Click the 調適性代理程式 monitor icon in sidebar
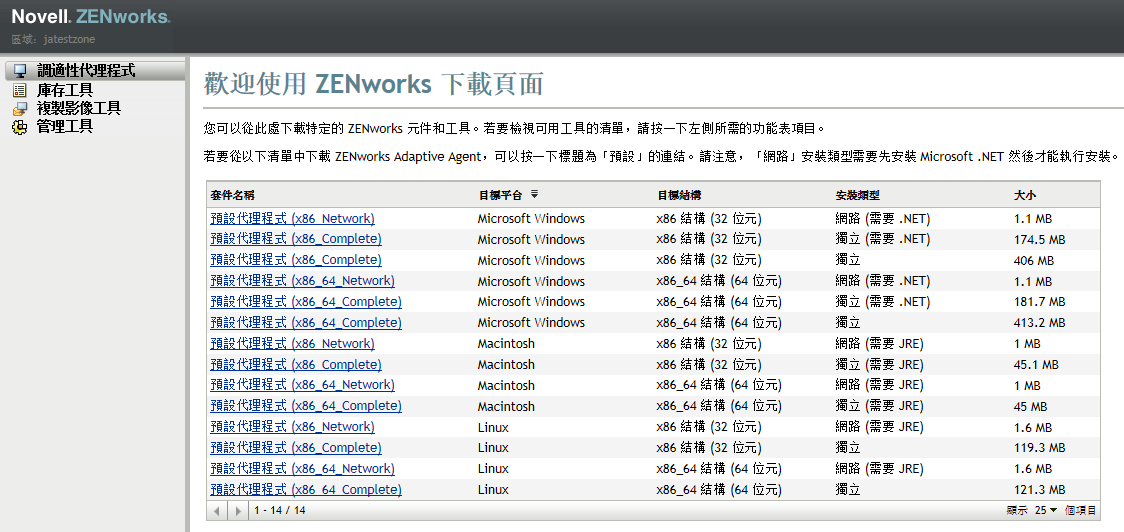Screen dimensions: 1124x532 [x=21, y=71]
